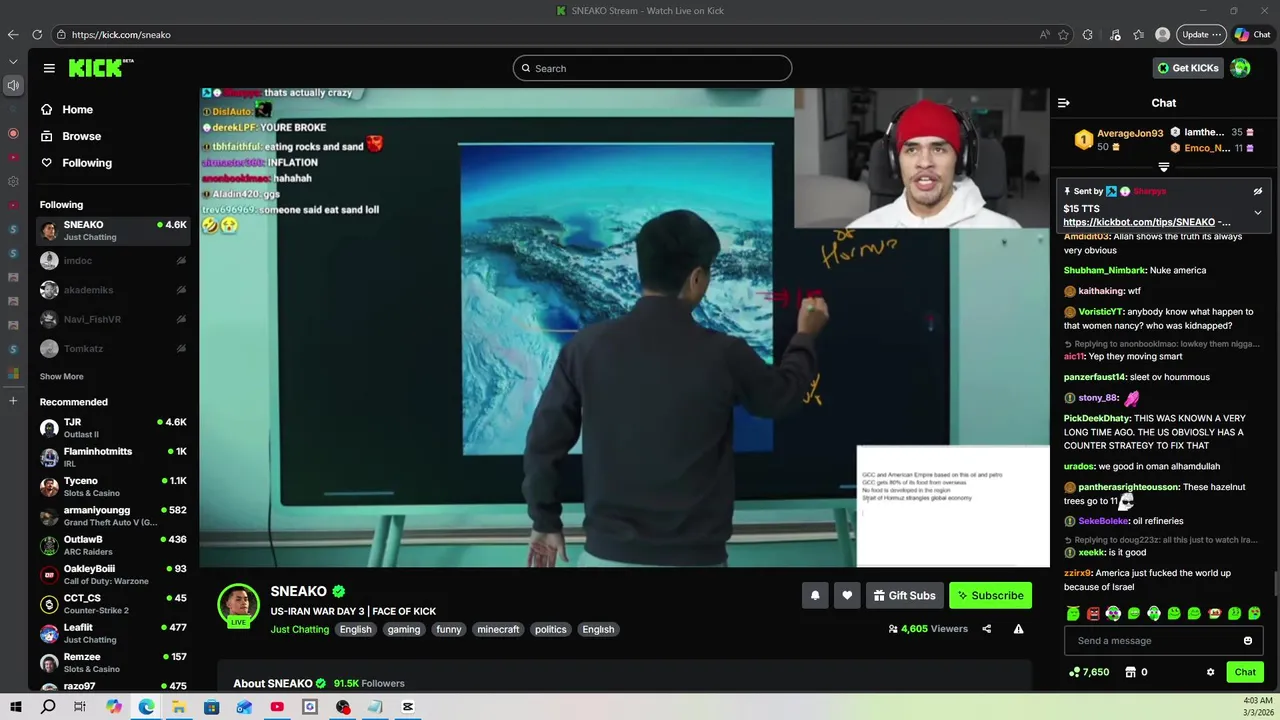Expand the gift leaderboard handle
Viewport: 1280px width, 720px height.
[x=1164, y=167]
